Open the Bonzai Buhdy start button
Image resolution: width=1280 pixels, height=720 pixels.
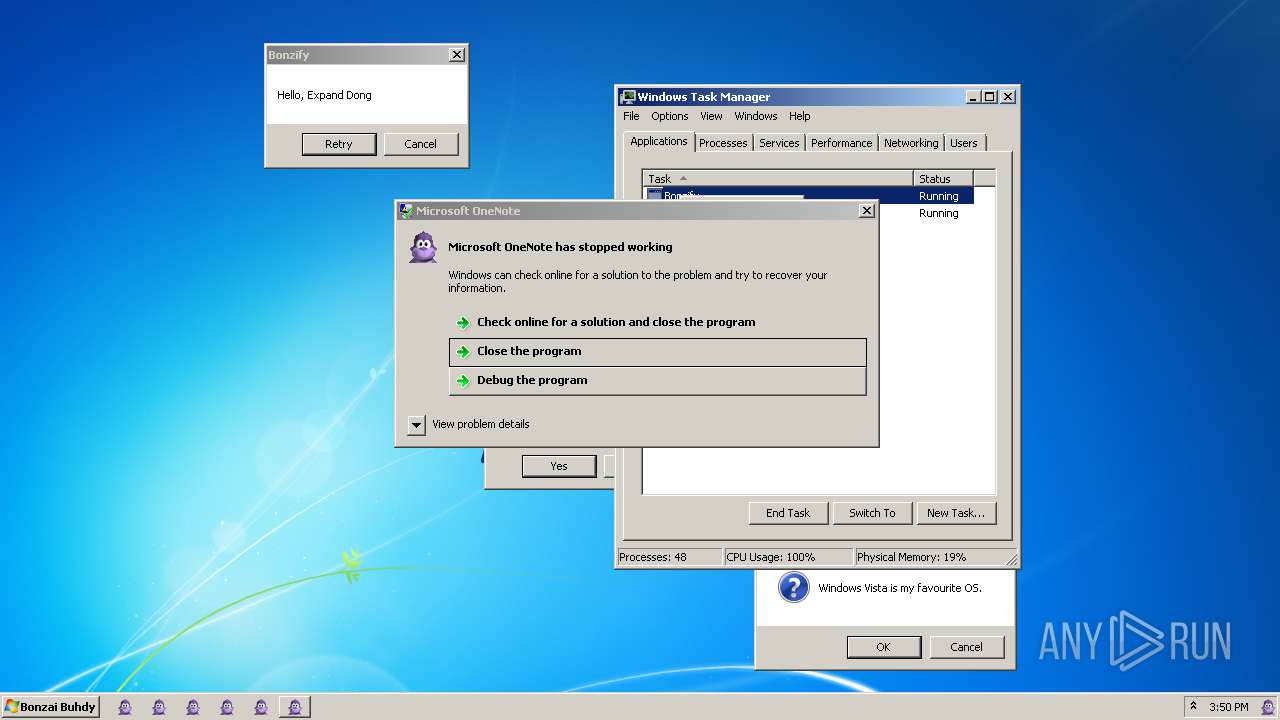coord(50,707)
